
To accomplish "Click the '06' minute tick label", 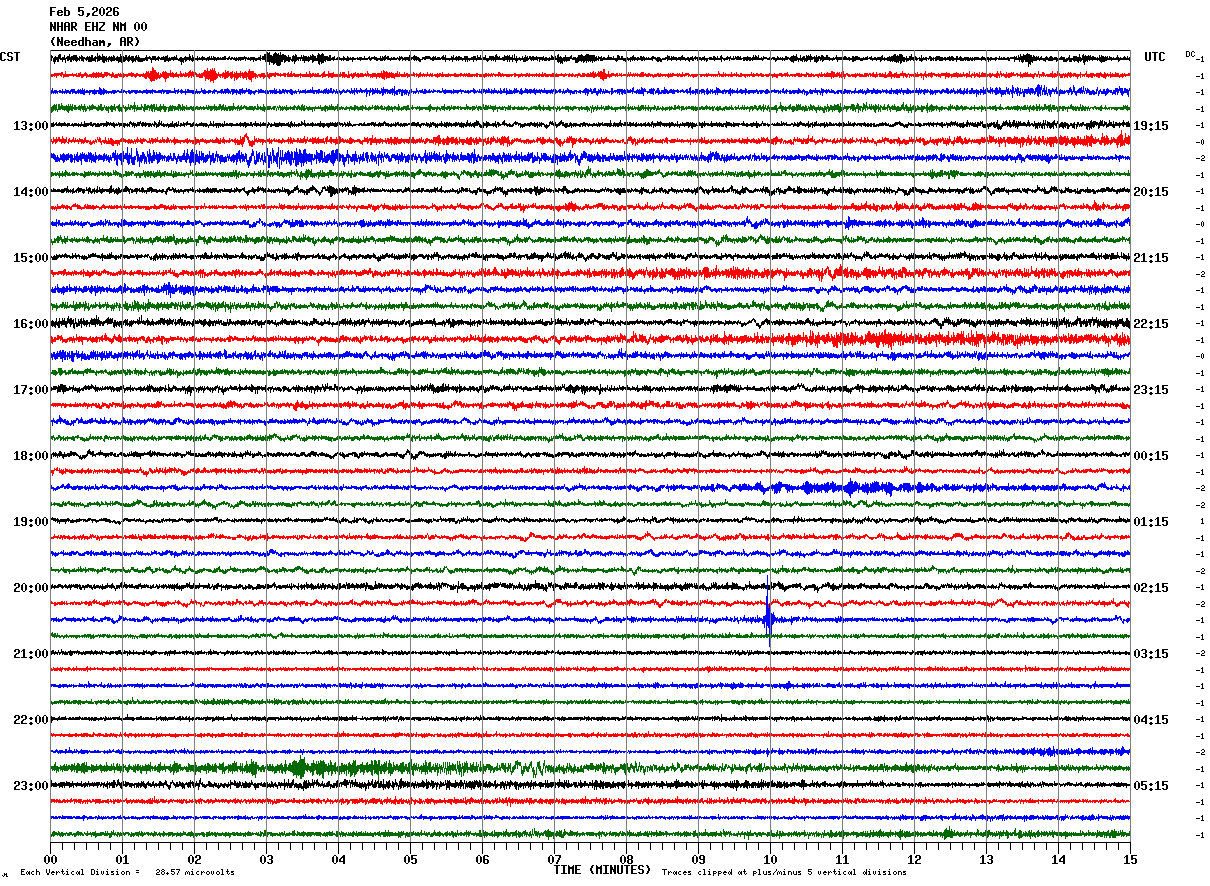I will [x=482, y=859].
